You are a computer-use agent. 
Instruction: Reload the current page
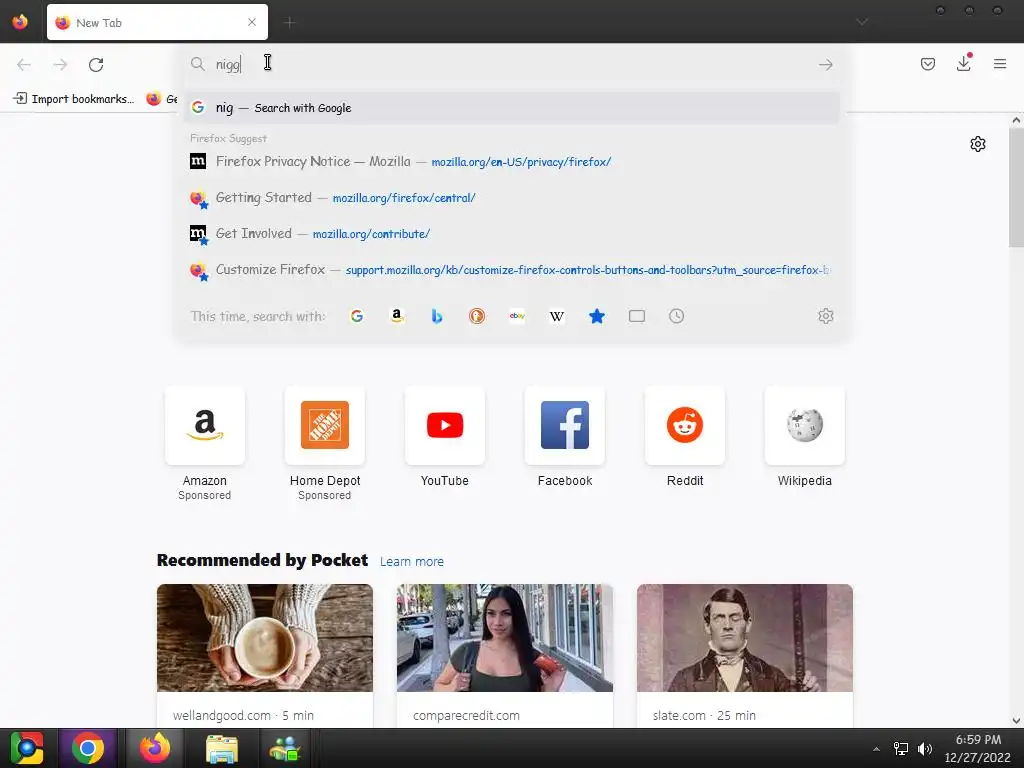tap(96, 65)
